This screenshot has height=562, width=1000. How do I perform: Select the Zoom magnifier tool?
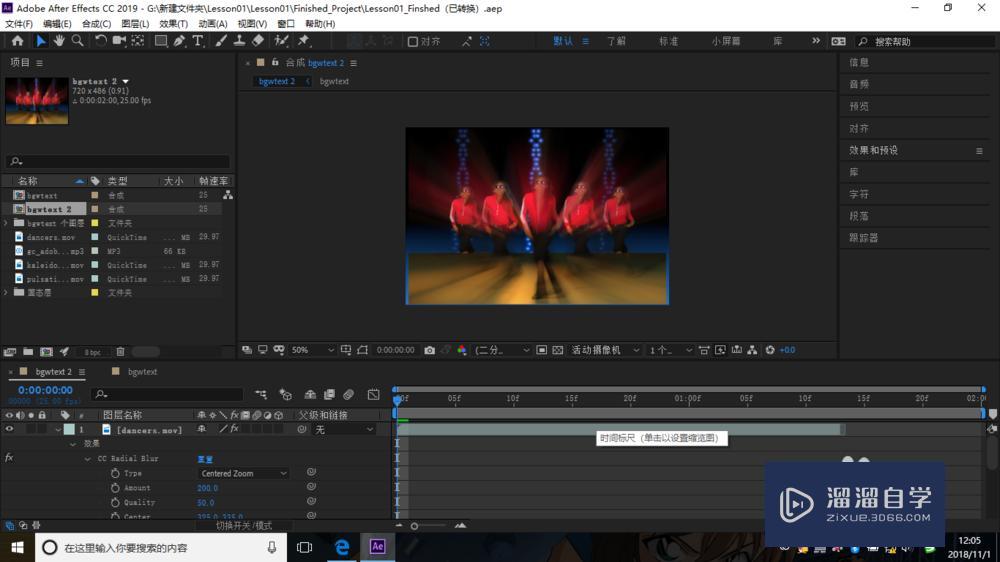point(77,41)
